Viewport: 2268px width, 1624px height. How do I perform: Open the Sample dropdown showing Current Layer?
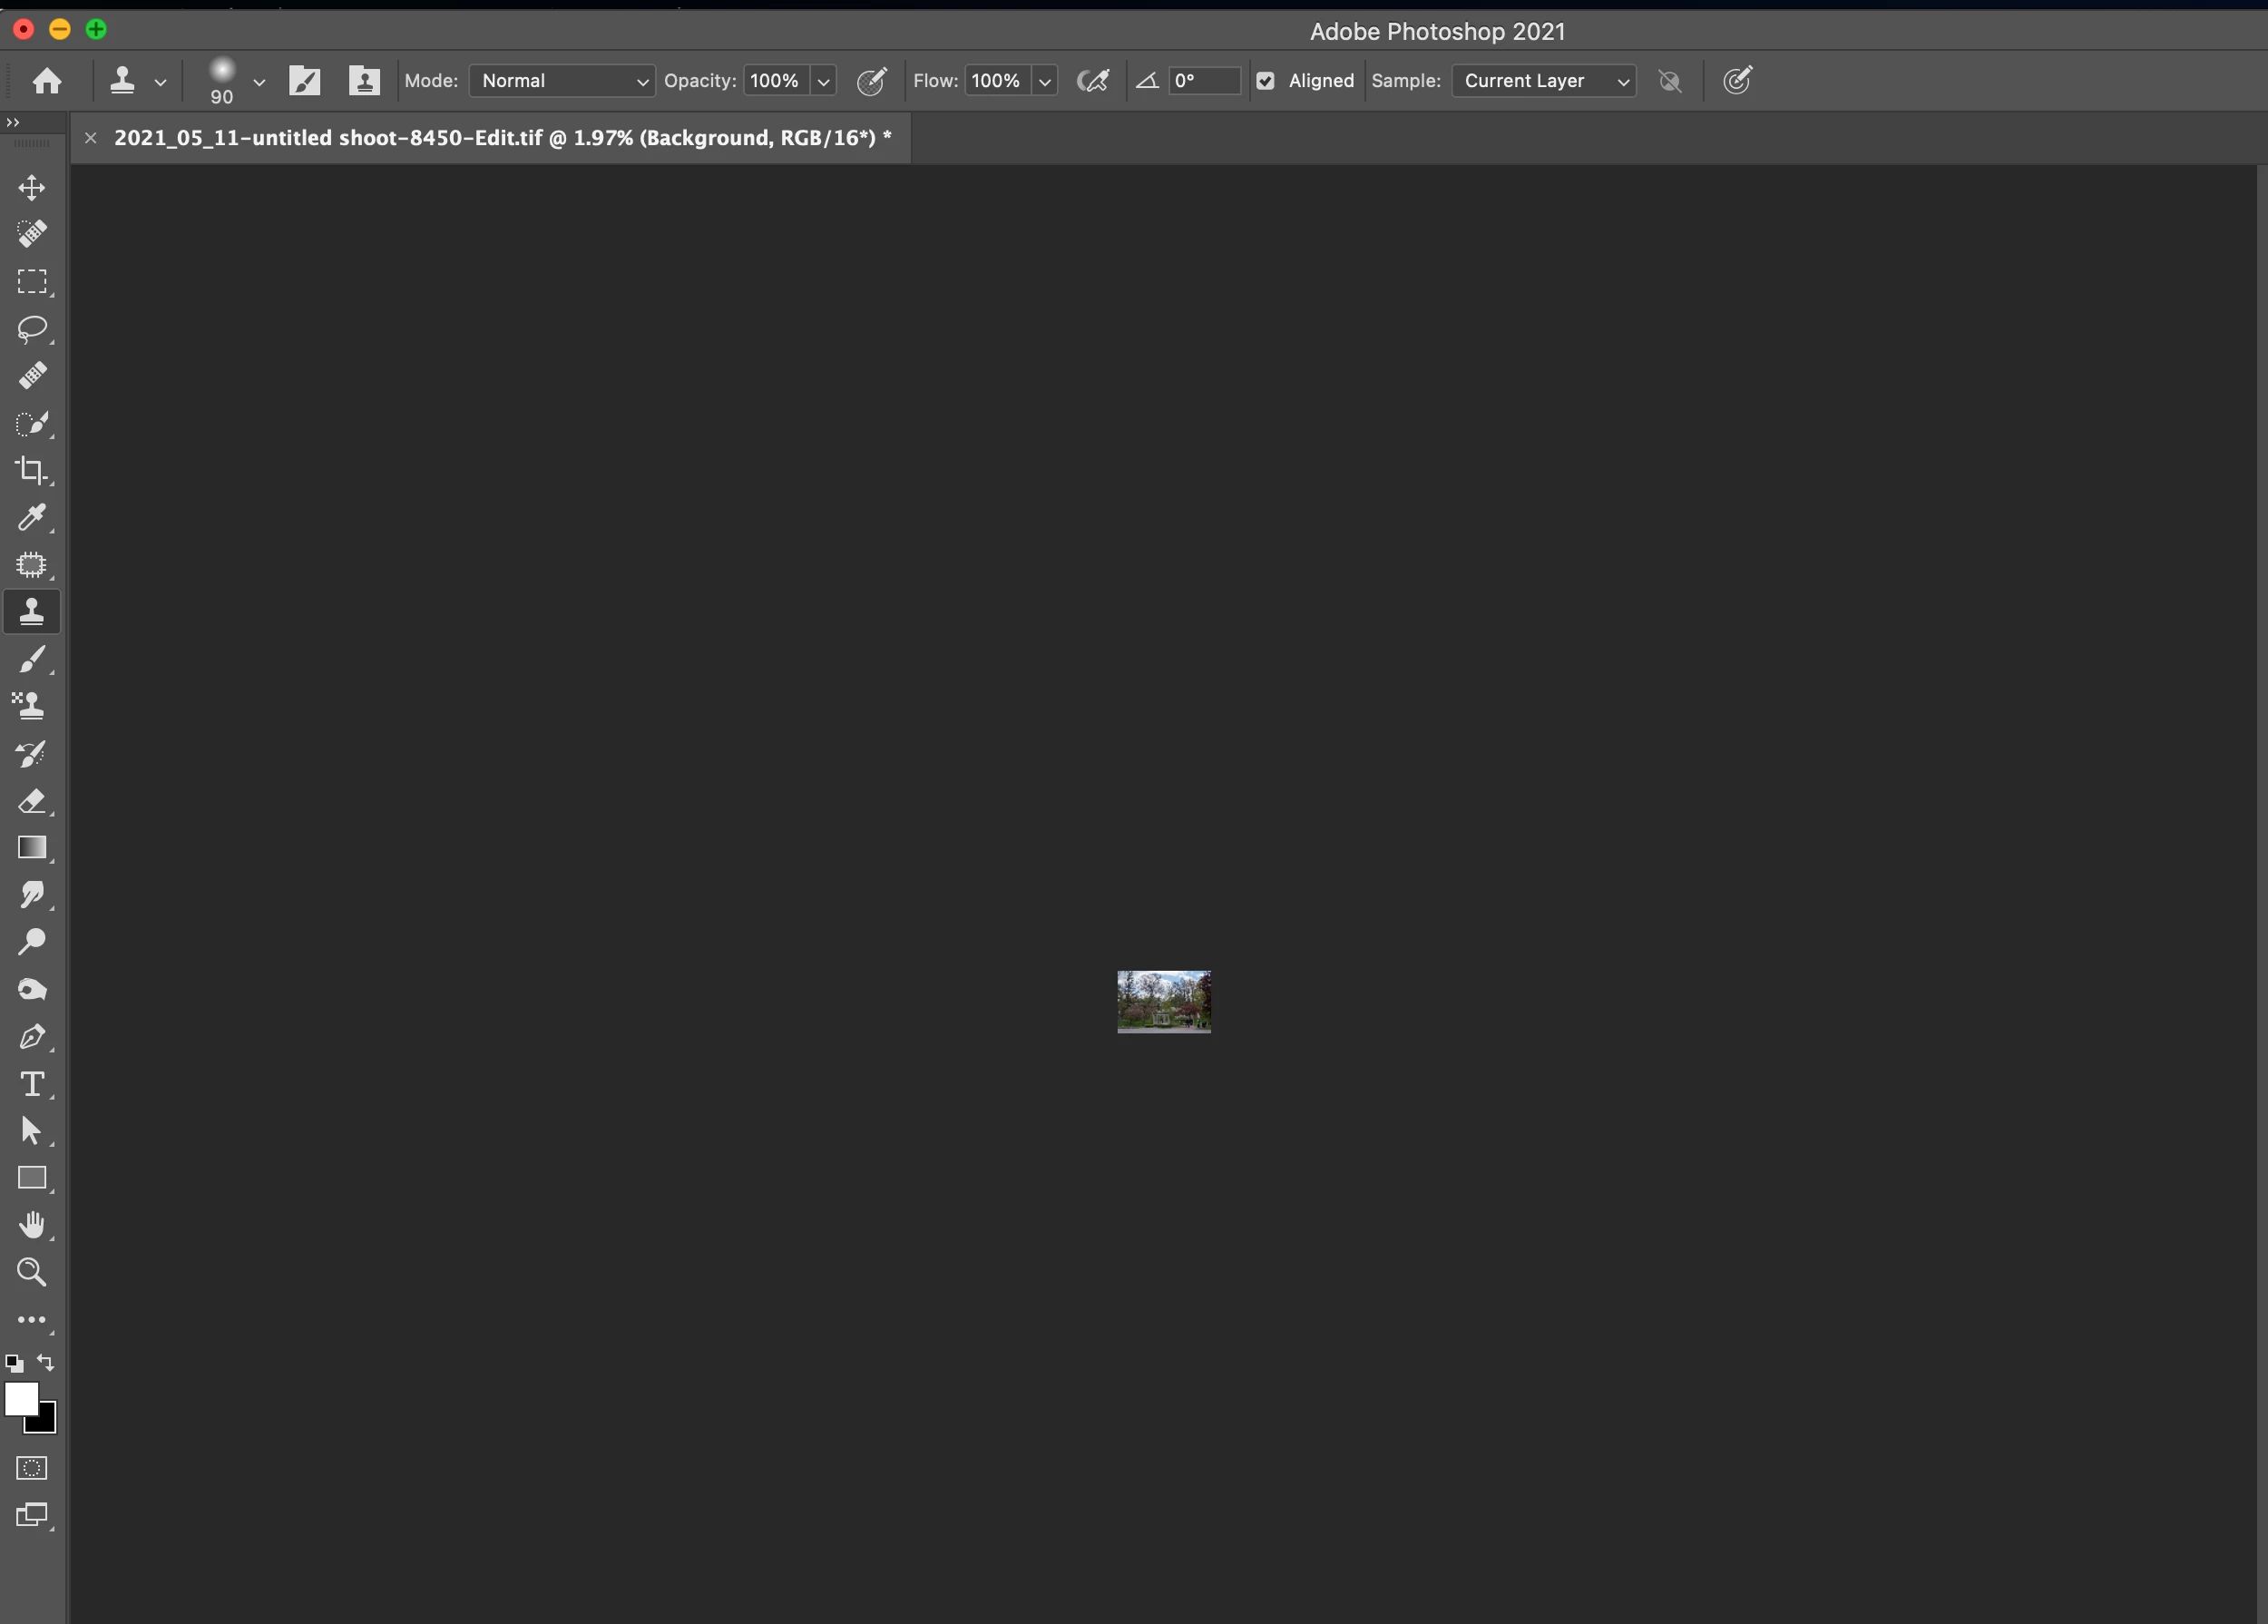[1543, 81]
